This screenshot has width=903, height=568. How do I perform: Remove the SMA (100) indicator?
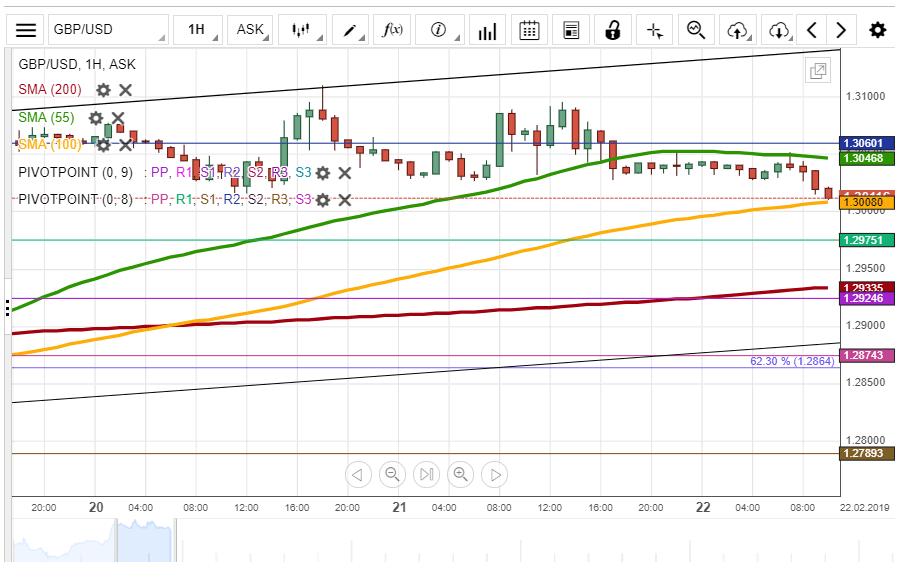(126, 145)
